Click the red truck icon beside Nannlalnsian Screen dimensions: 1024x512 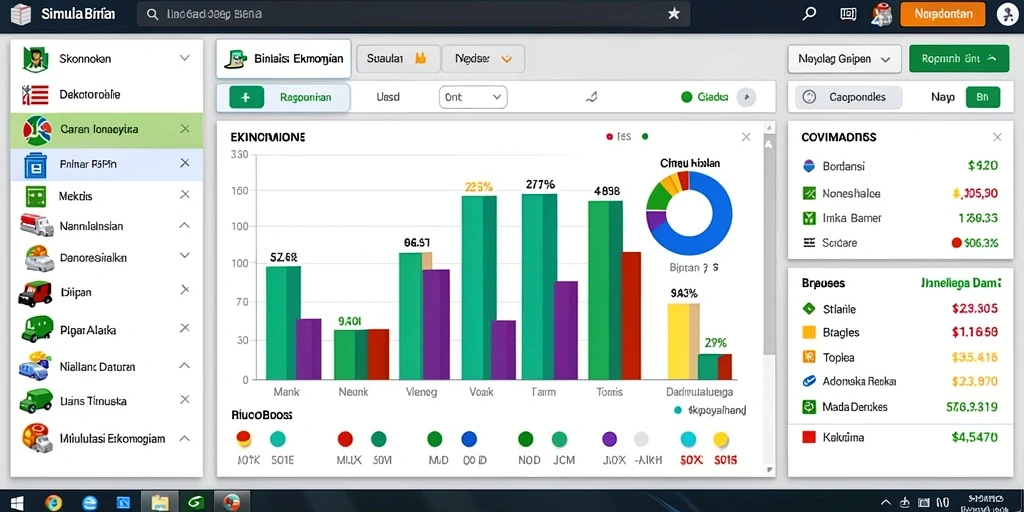(x=37, y=225)
